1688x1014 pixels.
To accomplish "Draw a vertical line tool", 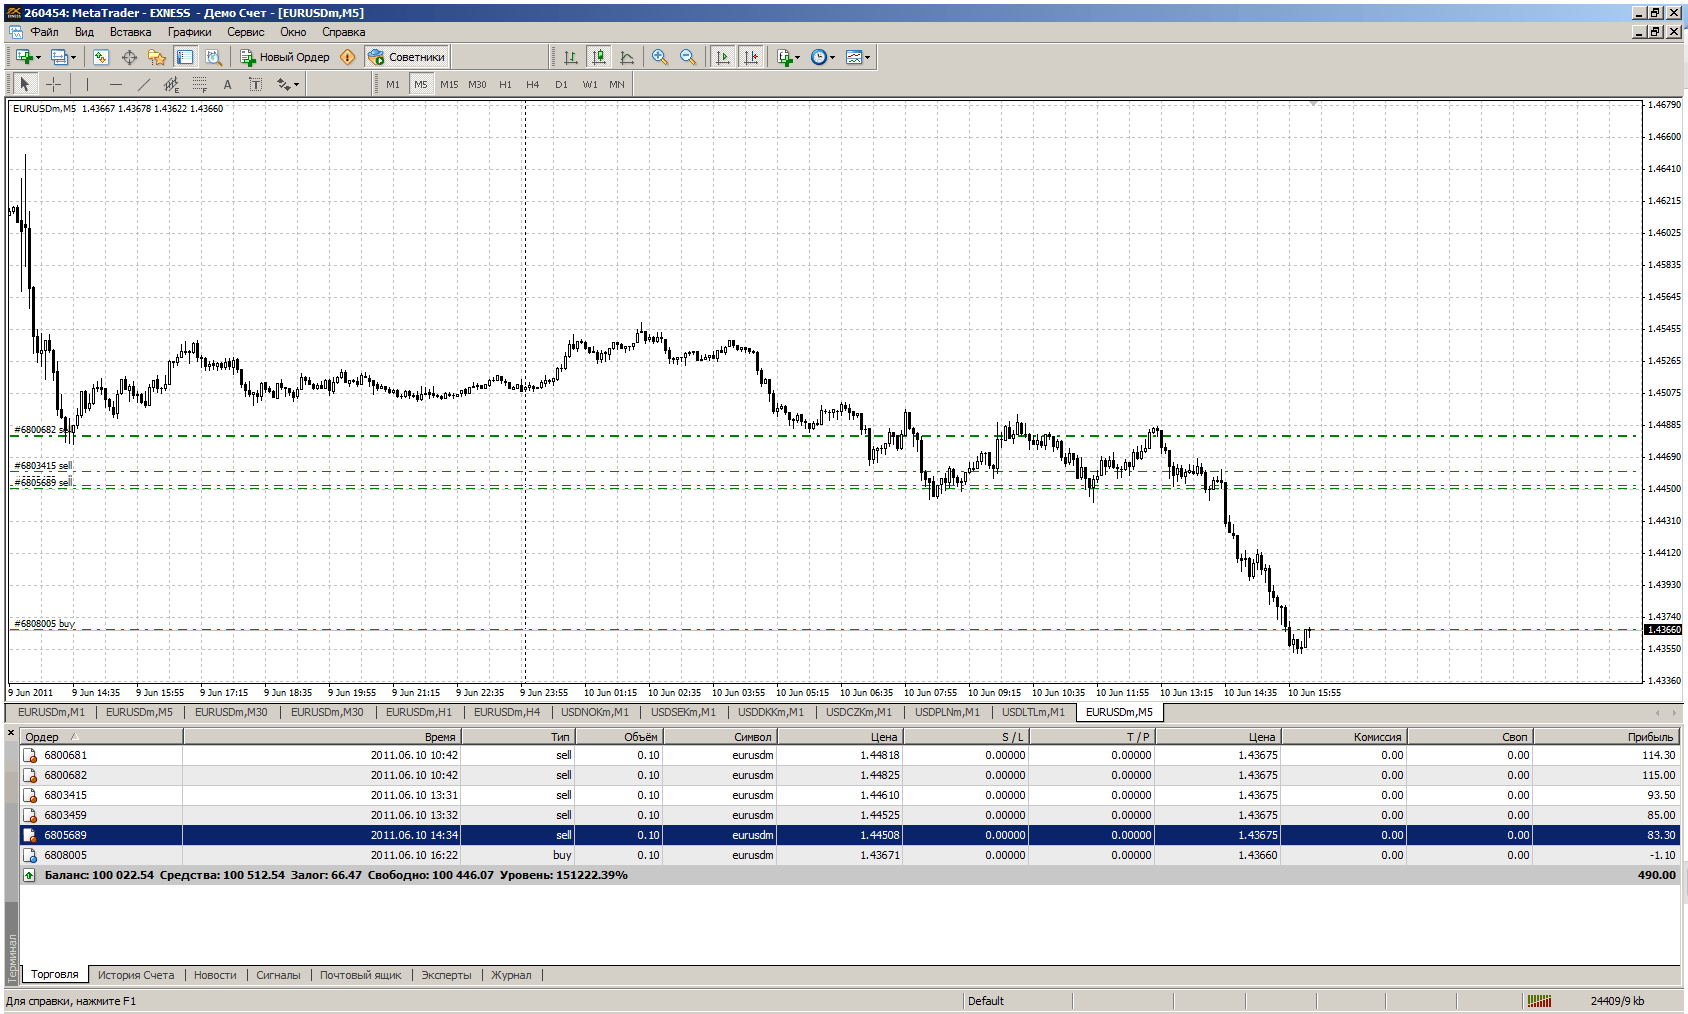I will pos(87,84).
